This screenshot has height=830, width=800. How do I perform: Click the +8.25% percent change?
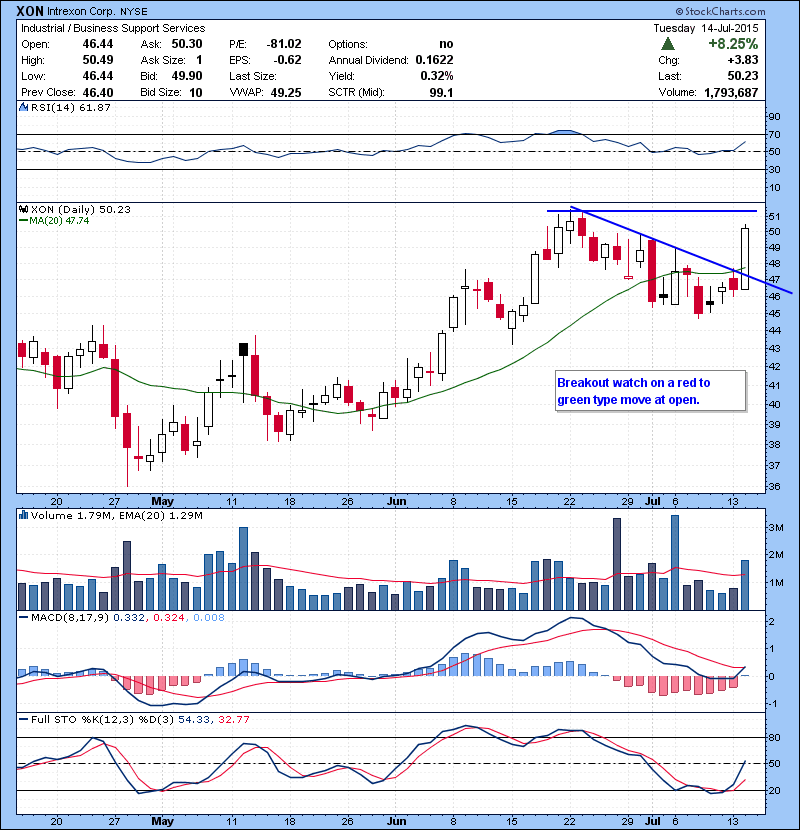pos(733,44)
